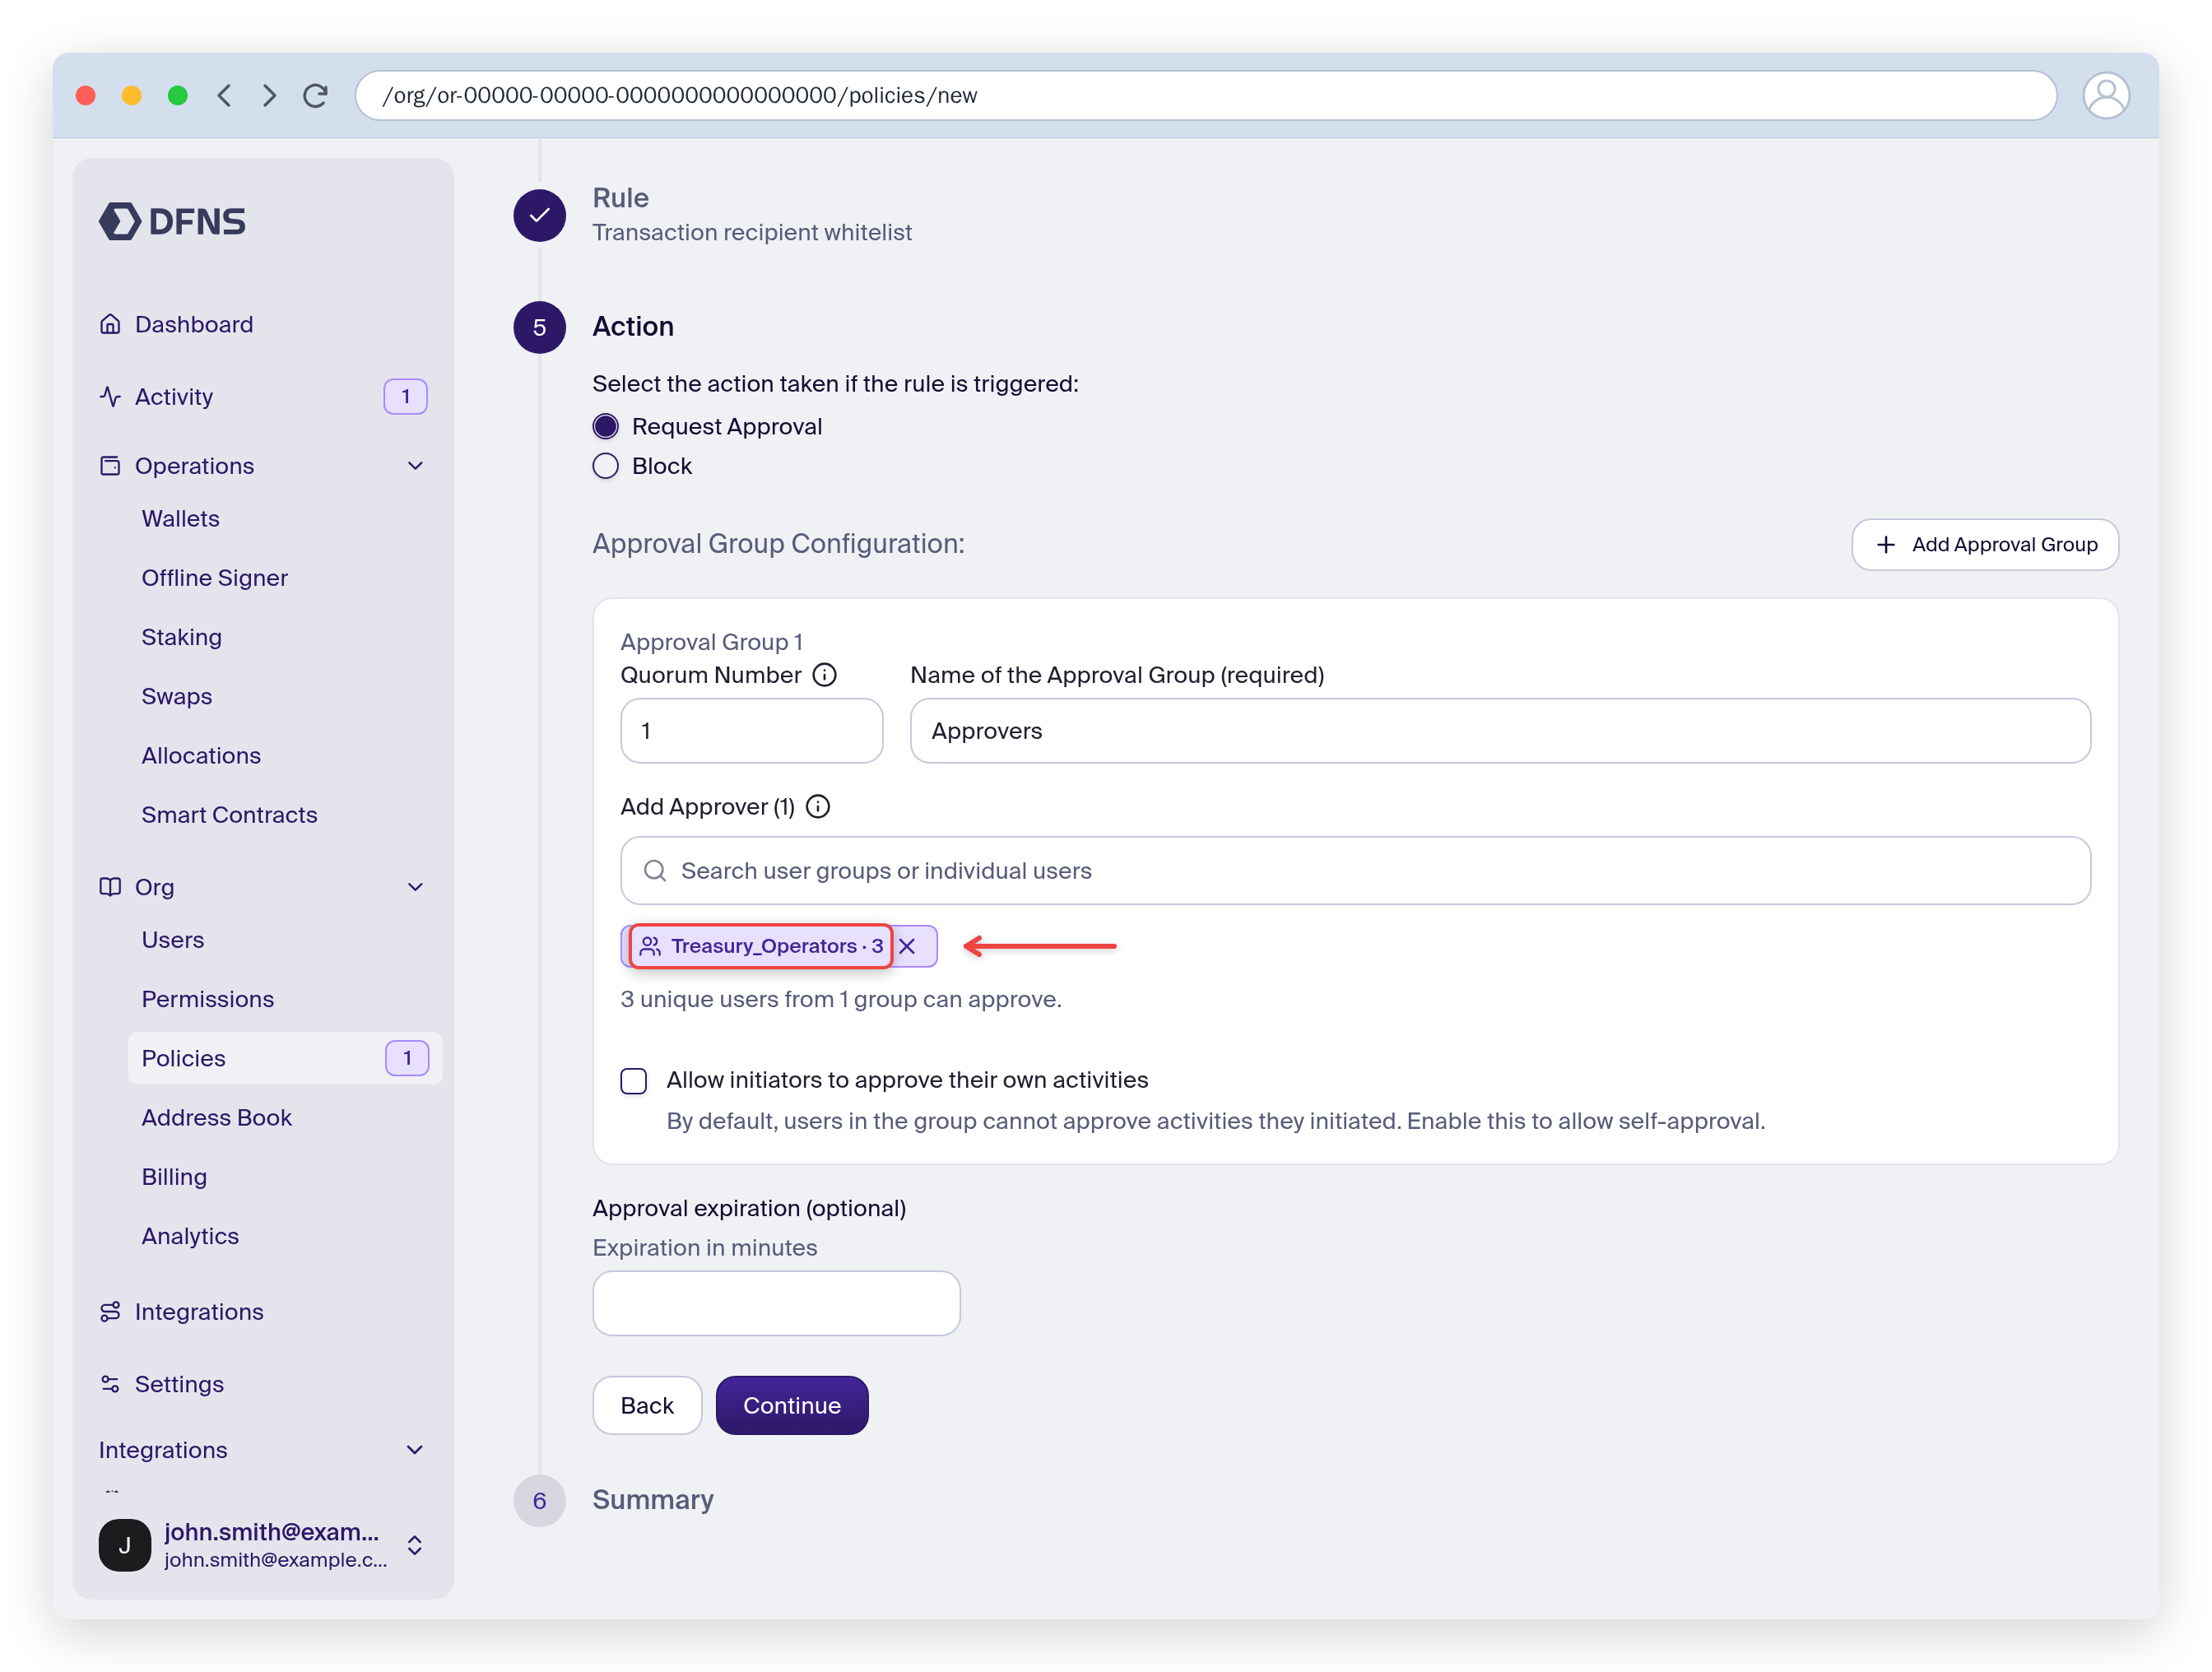This screenshot has width=2212, height=1672.
Task: Collapse the Operations section chevron
Action: (x=416, y=466)
